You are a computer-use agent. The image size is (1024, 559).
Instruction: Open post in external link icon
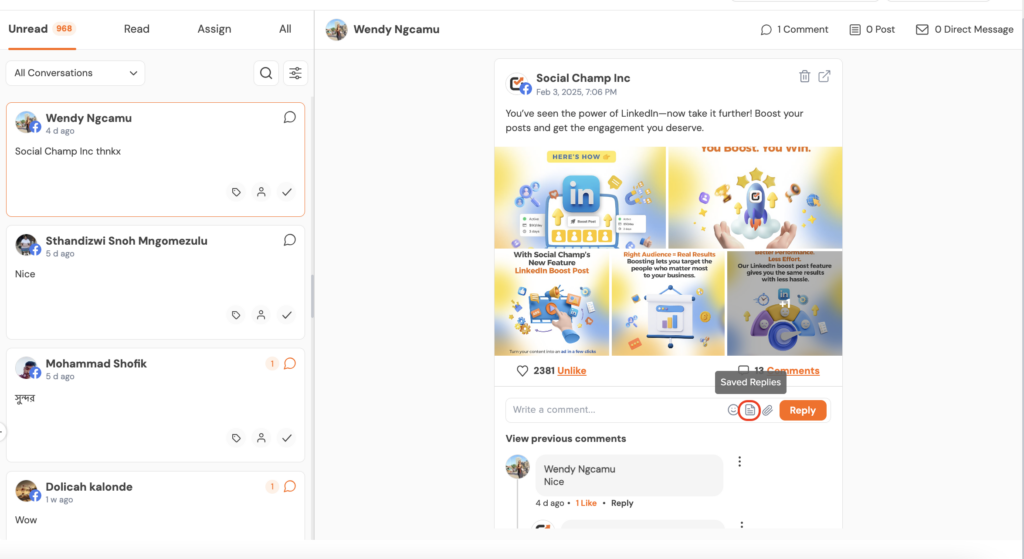tap(825, 77)
